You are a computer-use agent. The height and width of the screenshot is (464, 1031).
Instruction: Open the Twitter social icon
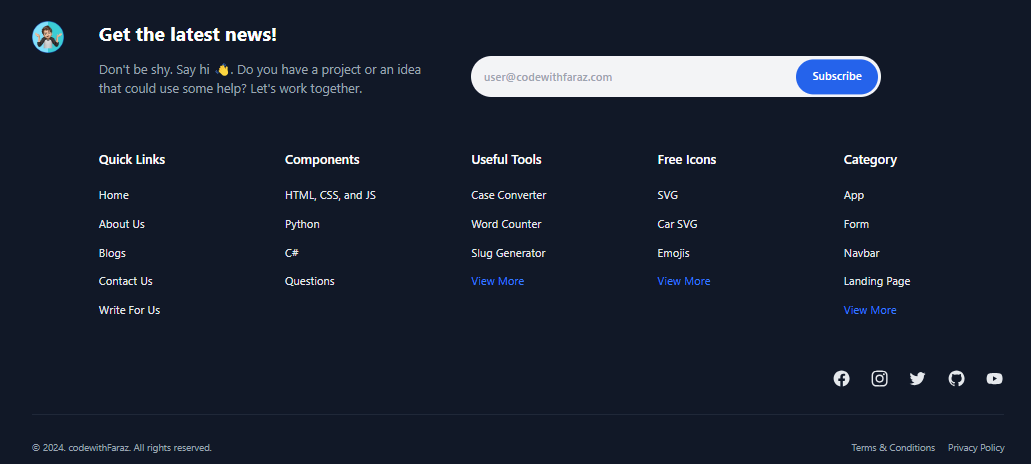pyautogui.click(x=917, y=379)
